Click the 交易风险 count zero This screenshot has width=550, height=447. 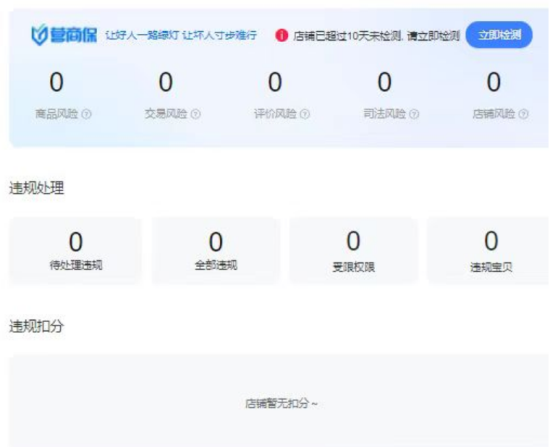click(x=166, y=82)
